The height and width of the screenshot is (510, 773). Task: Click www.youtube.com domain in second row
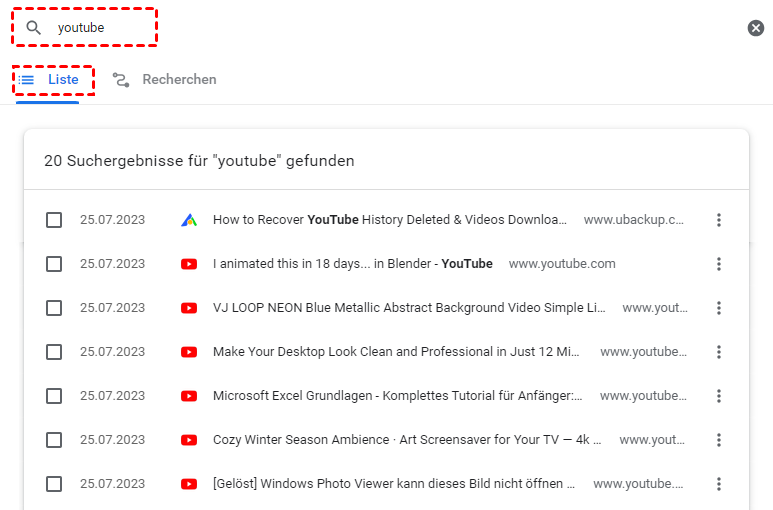(562, 264)
